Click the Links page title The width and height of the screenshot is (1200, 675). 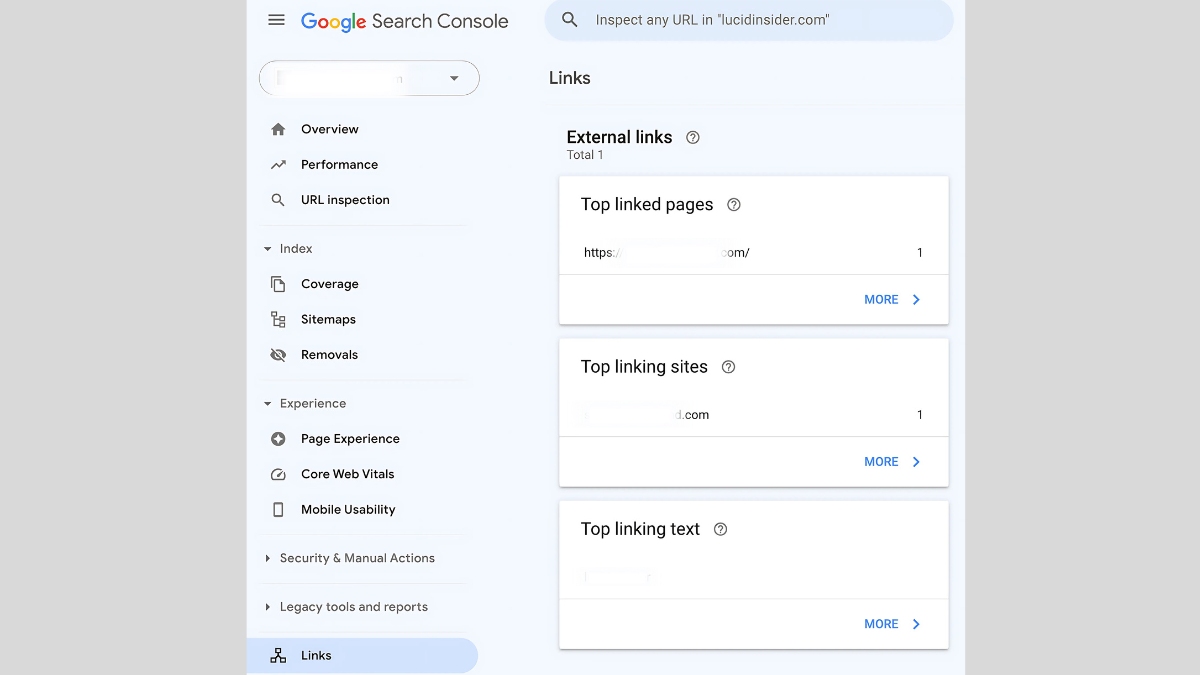click(570, 78)
